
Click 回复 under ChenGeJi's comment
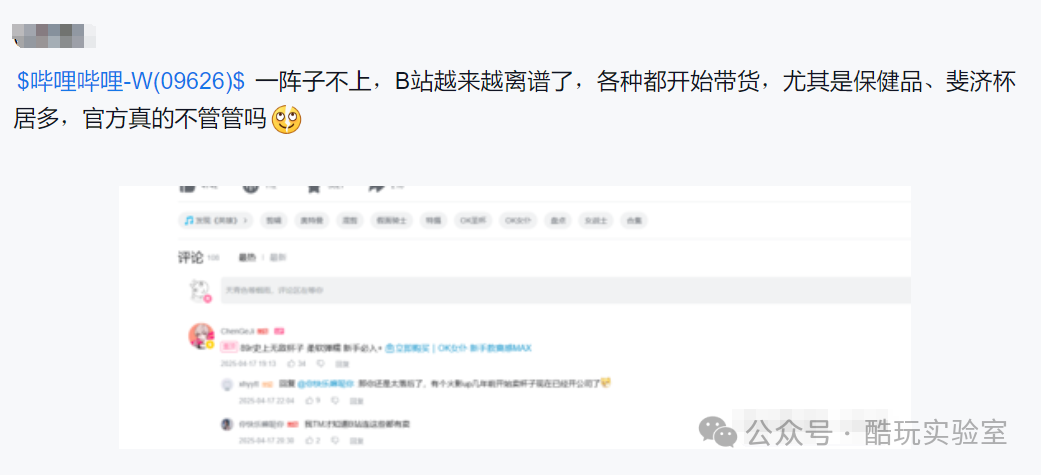coord(343,363)
